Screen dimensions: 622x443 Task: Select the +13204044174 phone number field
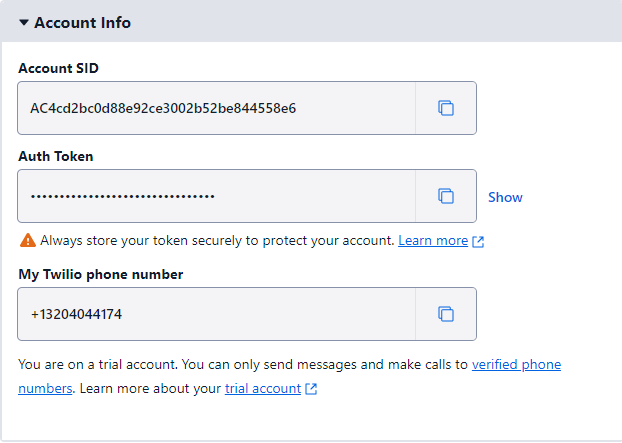point(217,314)
